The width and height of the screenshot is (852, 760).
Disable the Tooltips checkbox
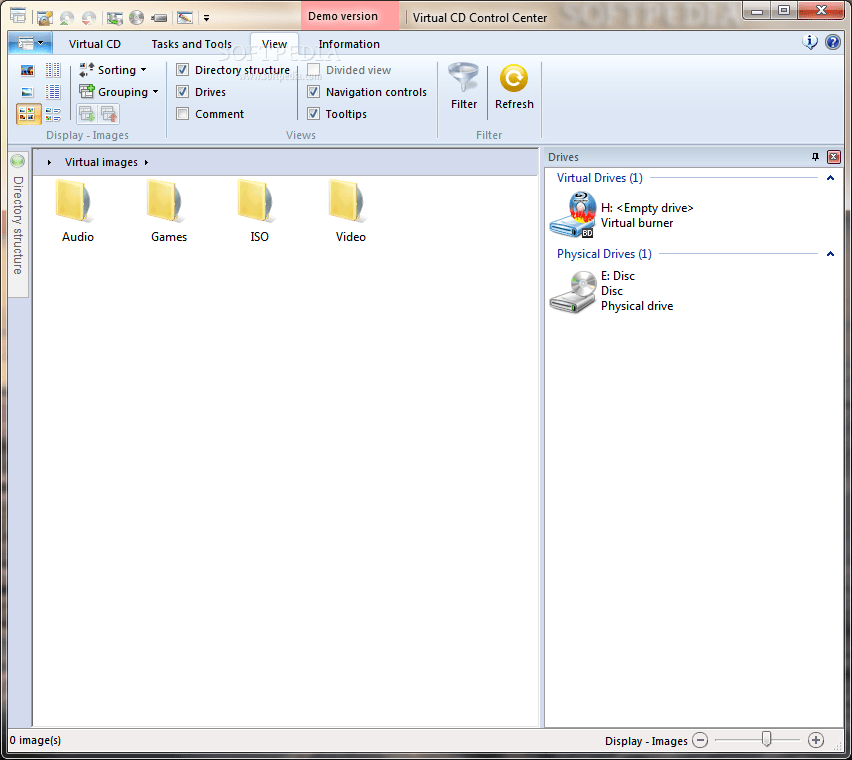click(313, 113)
